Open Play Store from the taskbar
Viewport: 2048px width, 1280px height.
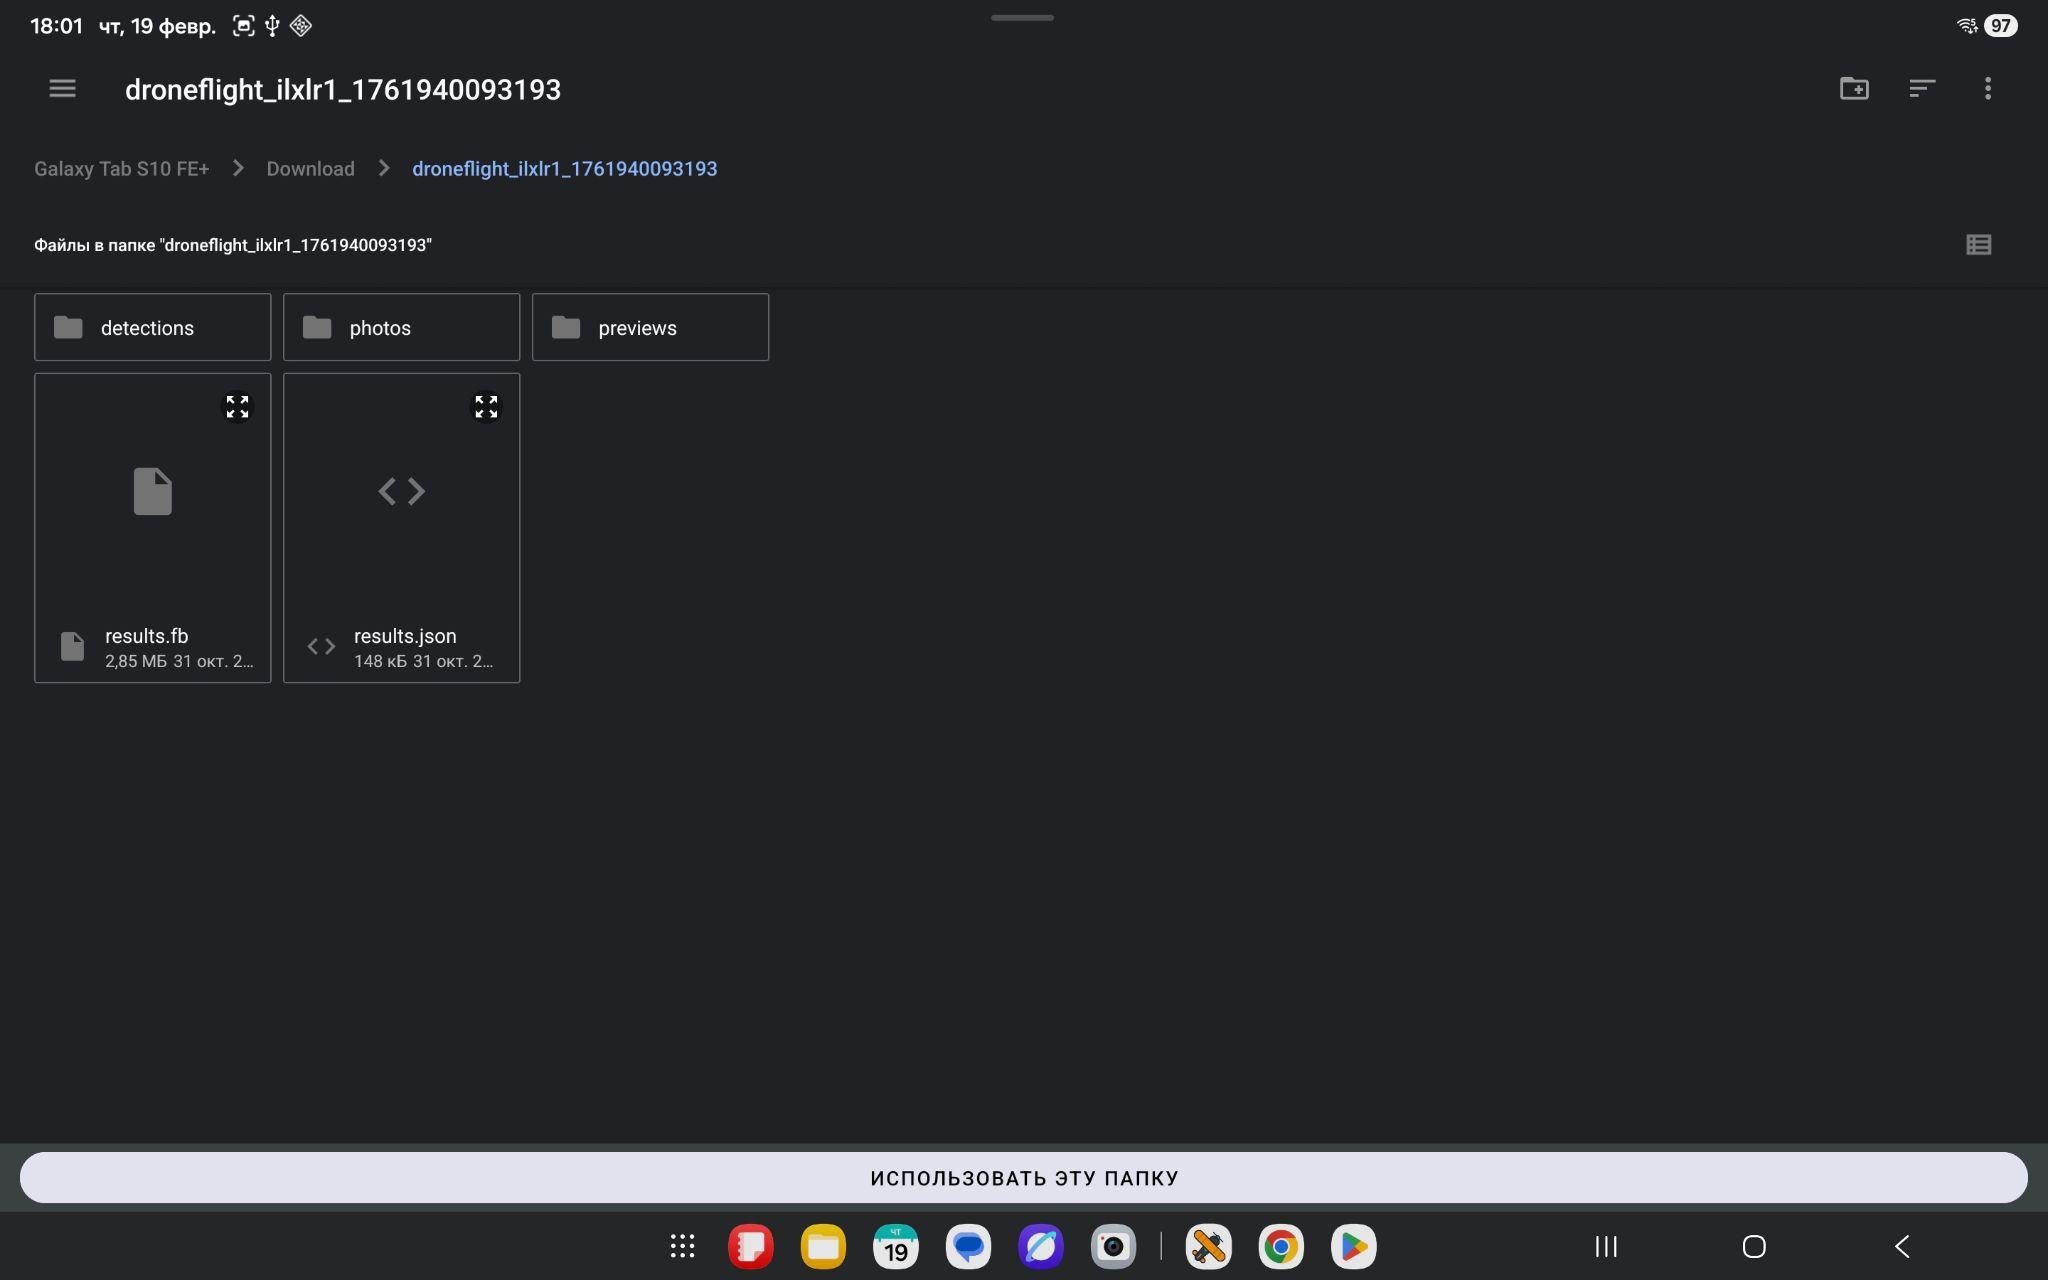tap(1353, 1246)
